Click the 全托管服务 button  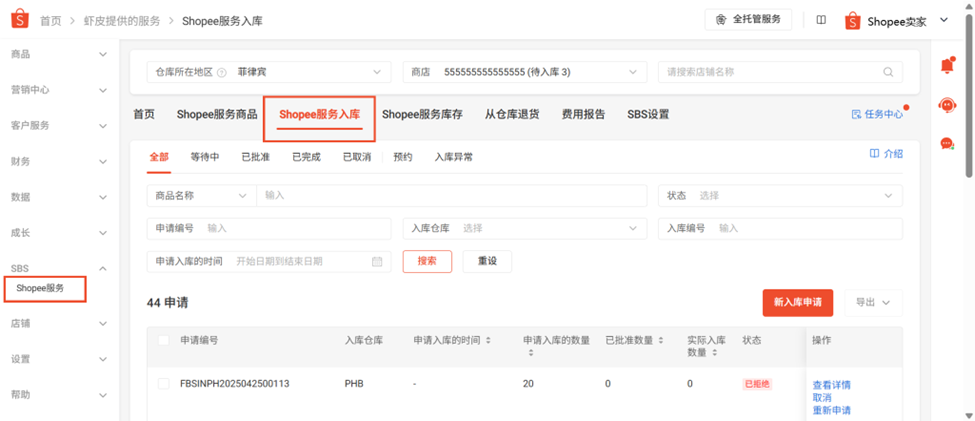(749, 19)
